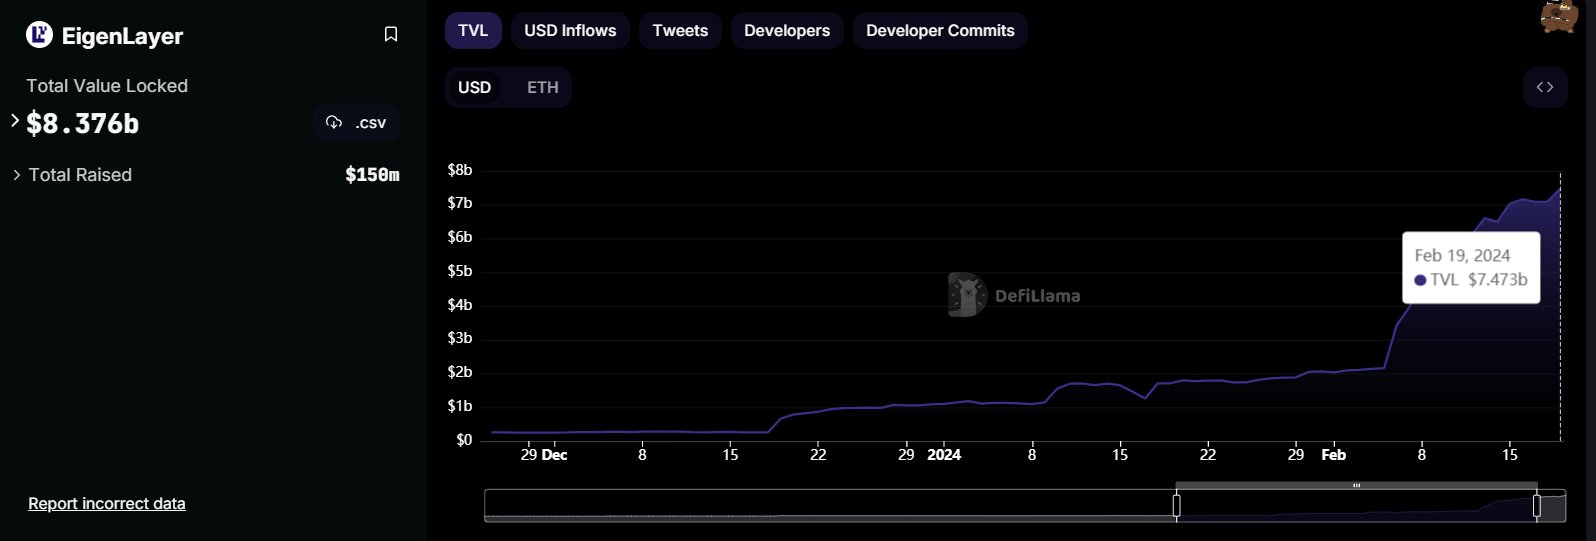Click the Dec x-axis label
The width and height of the screenshot is (1596, 541).
(x=554, y=454)
